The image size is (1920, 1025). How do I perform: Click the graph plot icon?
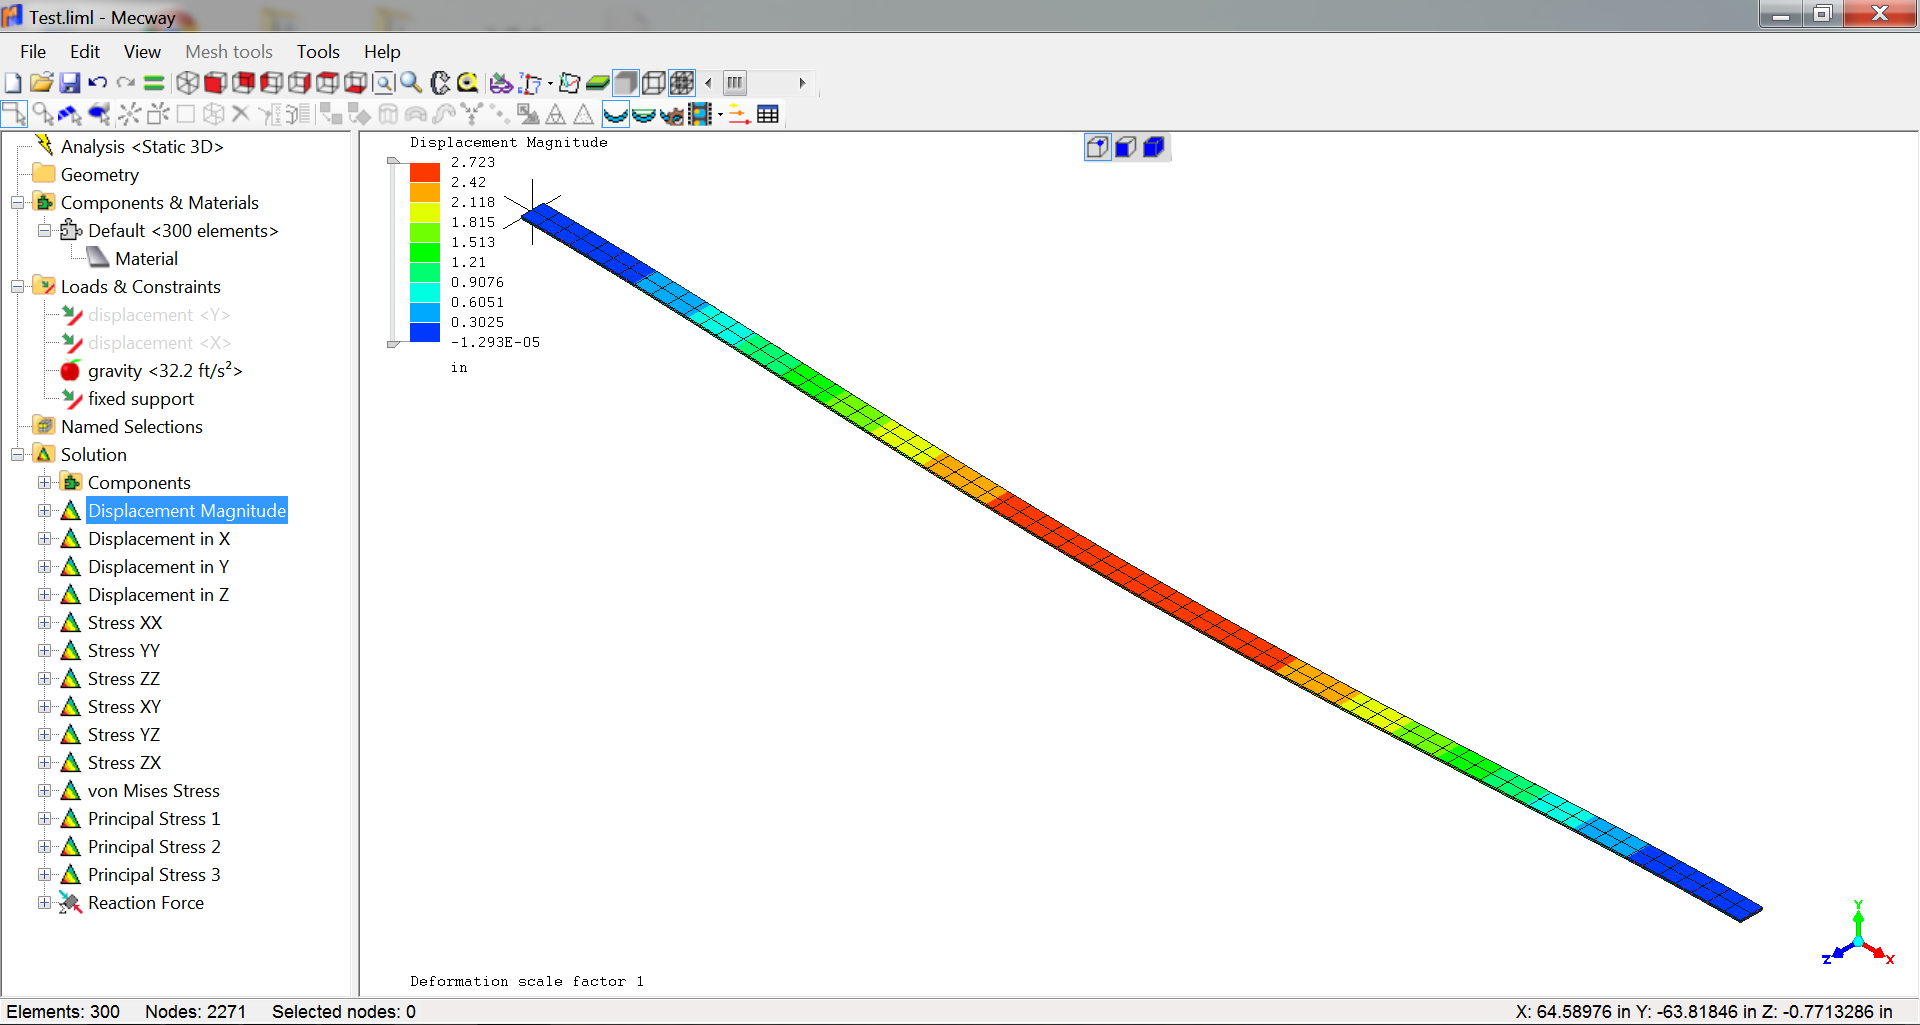click(x=570, y=83)
